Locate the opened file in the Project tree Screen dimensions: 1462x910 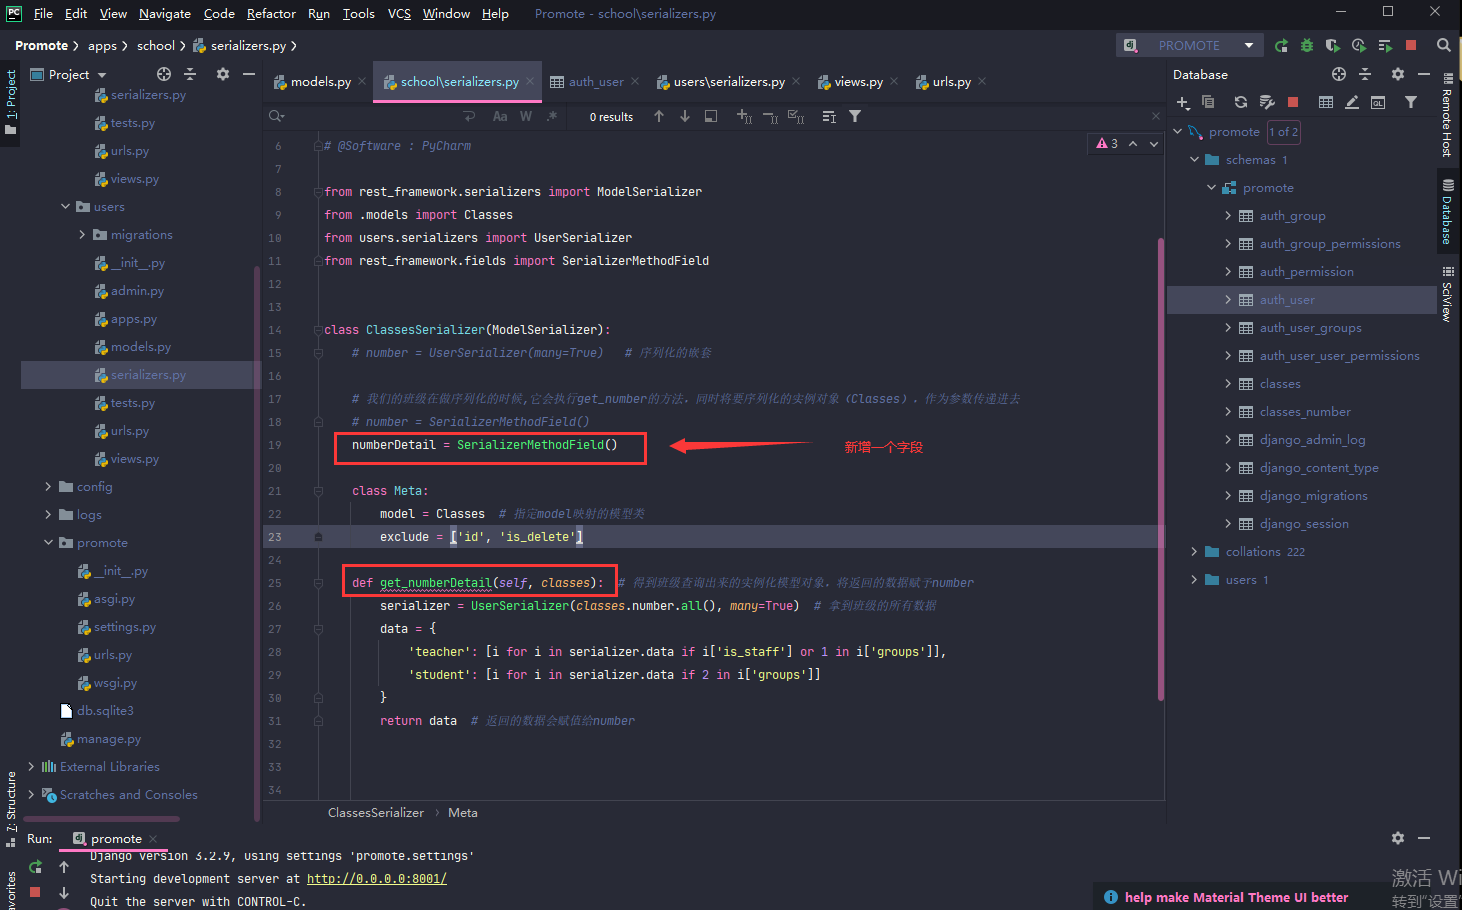(164, 74)
